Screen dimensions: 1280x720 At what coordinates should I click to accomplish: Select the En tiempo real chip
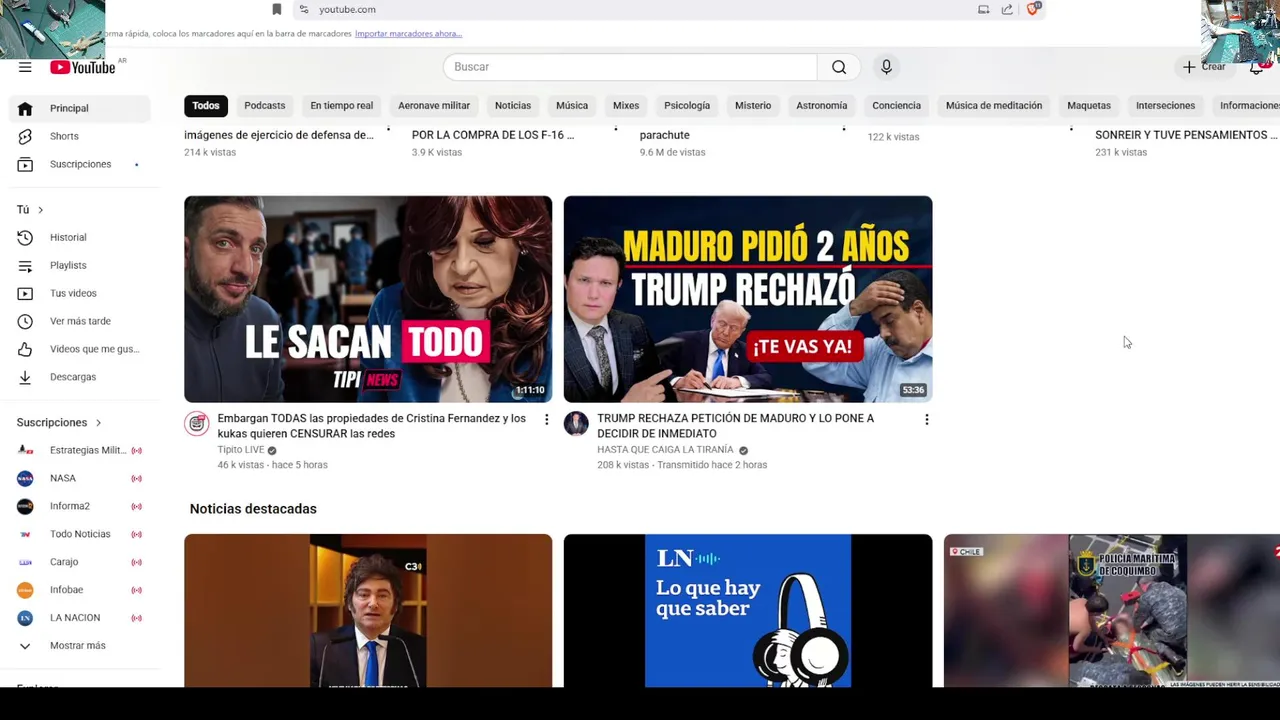click(x=341, y=105)
